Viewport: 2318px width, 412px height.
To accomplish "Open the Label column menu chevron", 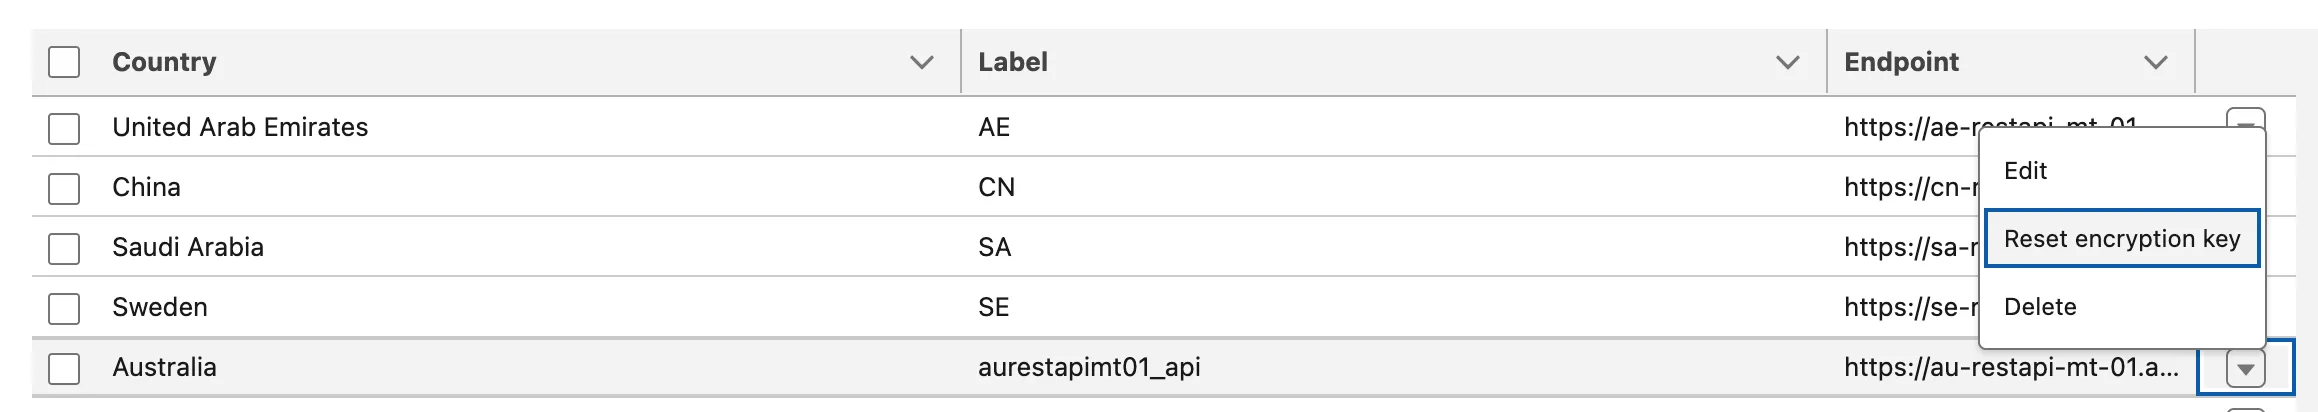I will coord(1787,62).
